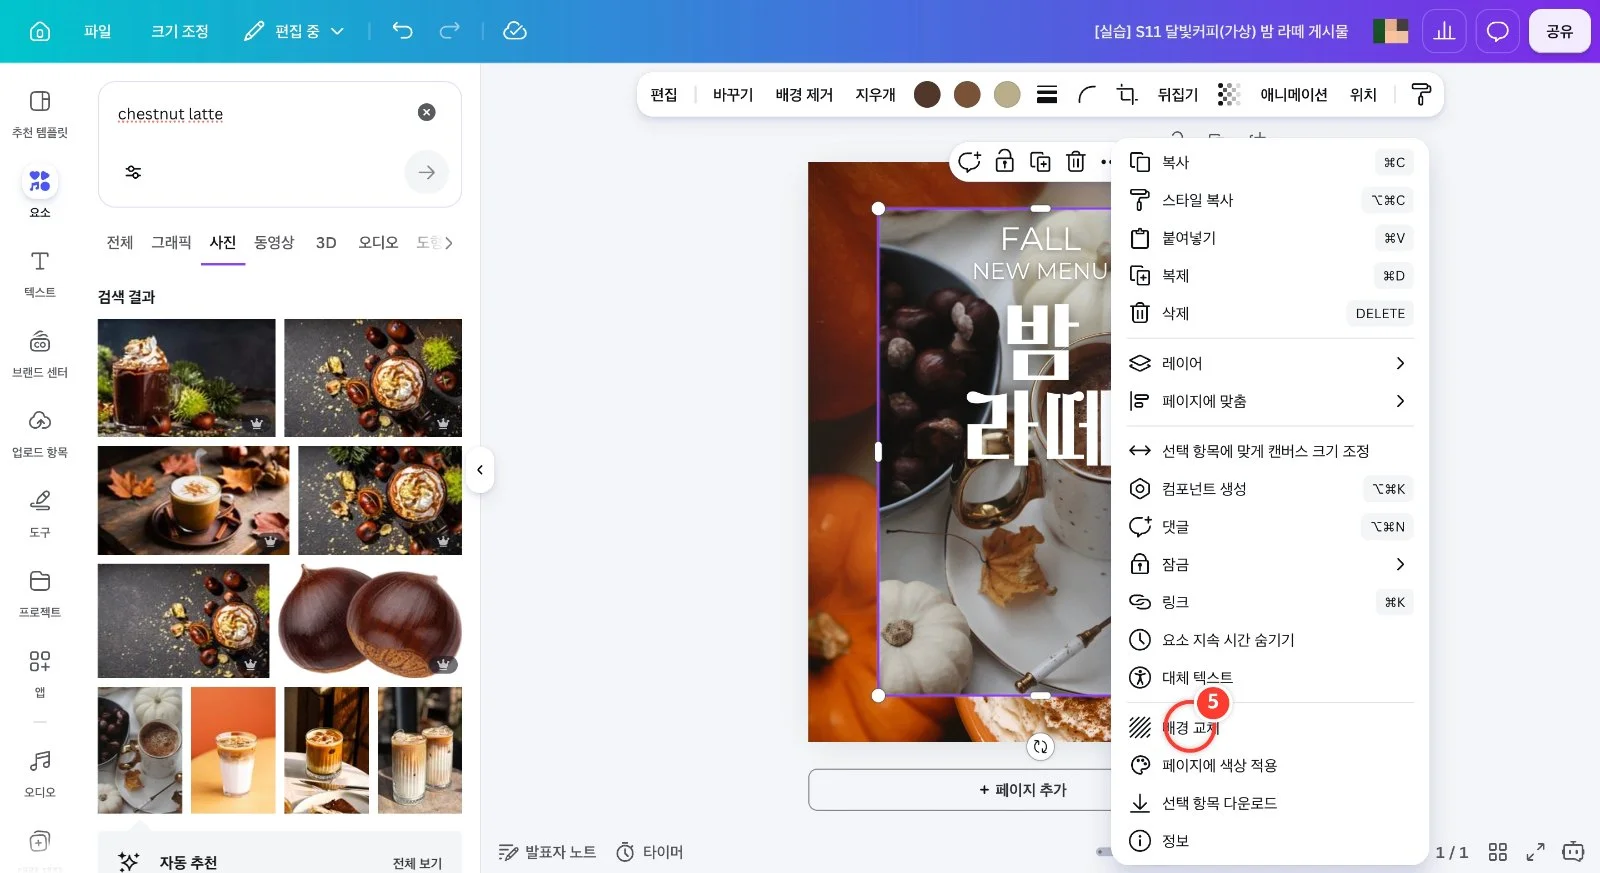This screenshot has height=873, width=1600.
Task: Open 프로젝트 in the sidebar
Action: coord(40,592)
